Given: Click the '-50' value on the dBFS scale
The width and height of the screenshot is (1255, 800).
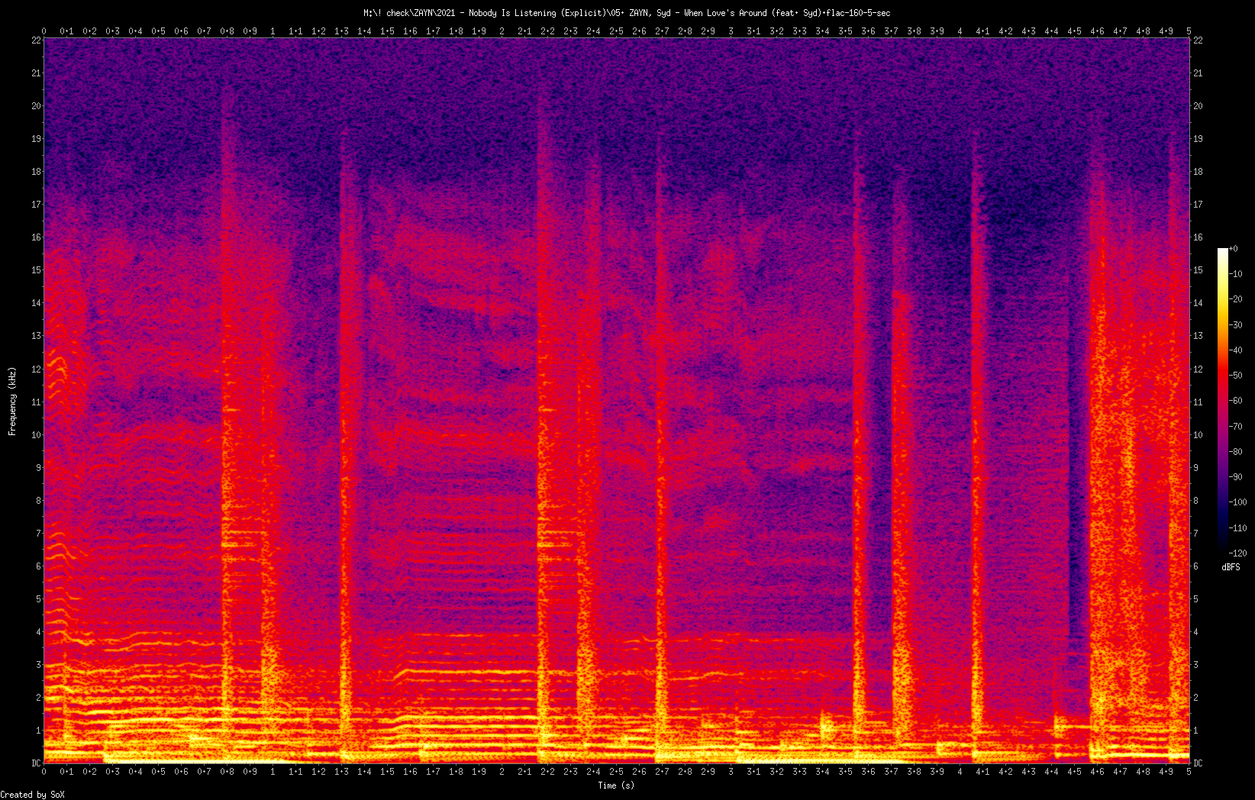Looking at the screenshot, I should (x=1236, y=375).
